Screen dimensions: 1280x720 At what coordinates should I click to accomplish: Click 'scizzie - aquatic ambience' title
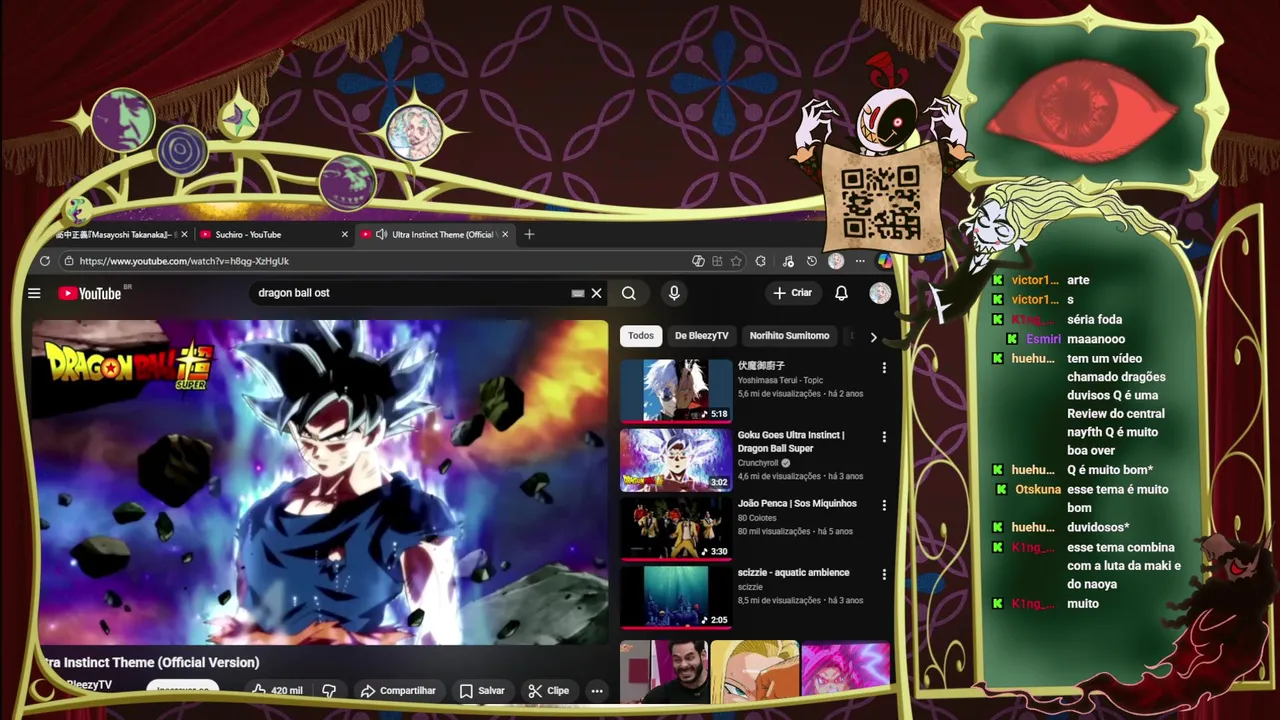(x=793, y=573)
